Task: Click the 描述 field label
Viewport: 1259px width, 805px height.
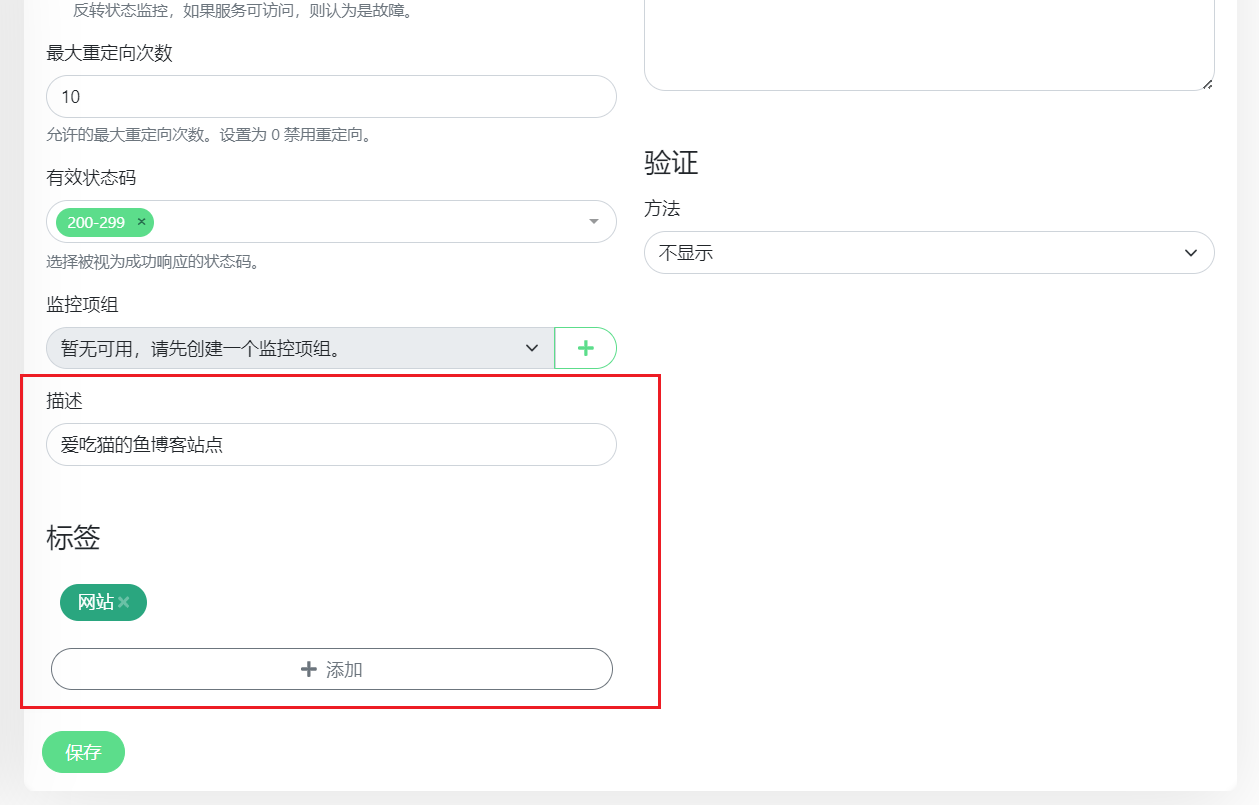Action: (64, 401)
